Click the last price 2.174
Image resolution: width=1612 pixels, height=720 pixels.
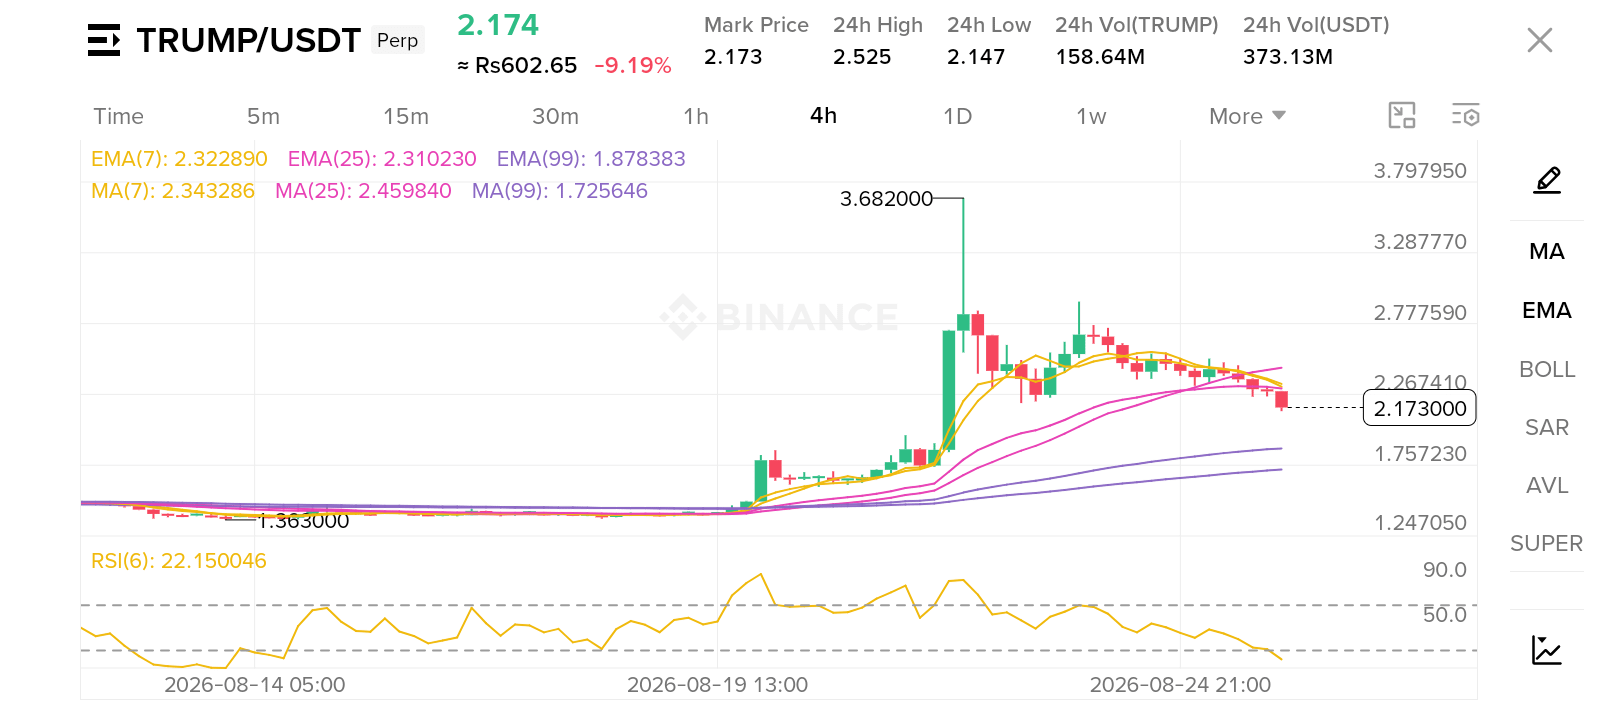pos(498,25)
